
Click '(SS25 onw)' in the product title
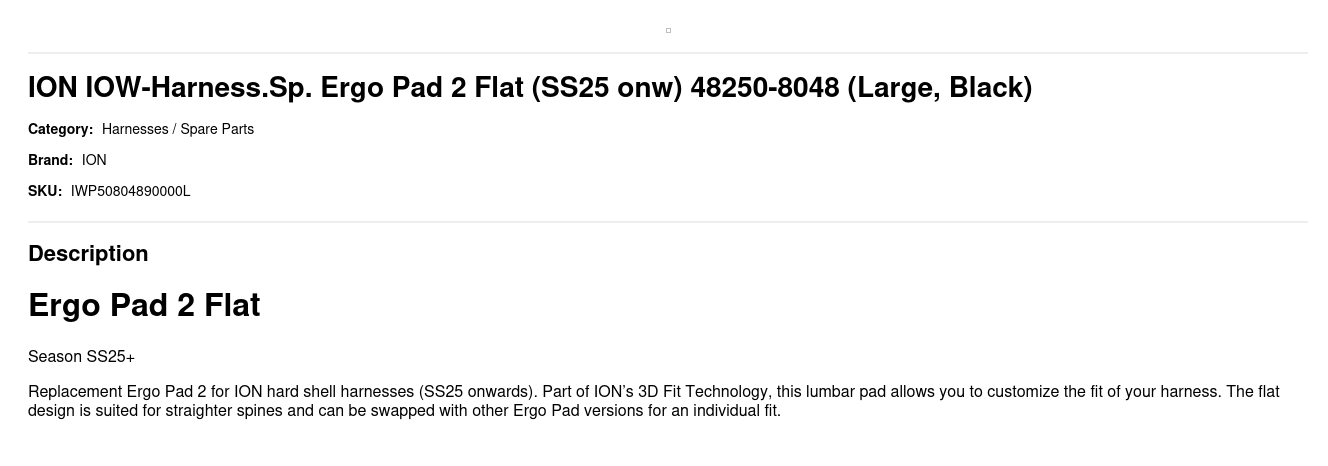point(607,87)
